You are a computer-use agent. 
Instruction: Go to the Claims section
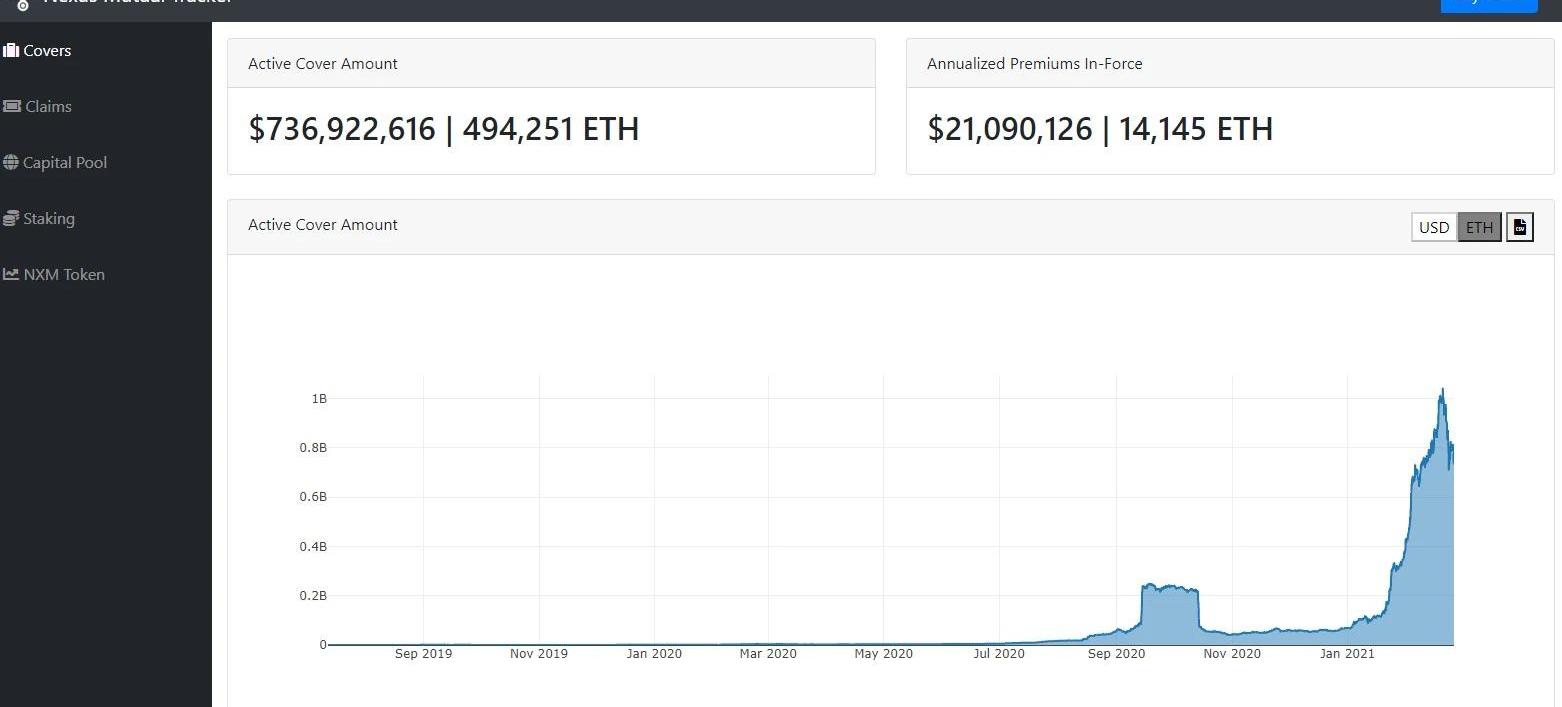point(48,106)
